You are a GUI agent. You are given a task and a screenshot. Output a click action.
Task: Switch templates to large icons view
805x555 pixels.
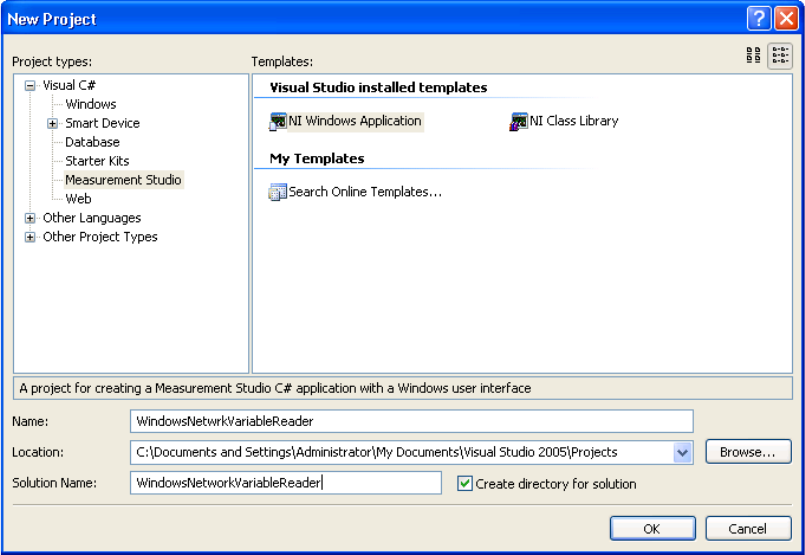point(753,55)
